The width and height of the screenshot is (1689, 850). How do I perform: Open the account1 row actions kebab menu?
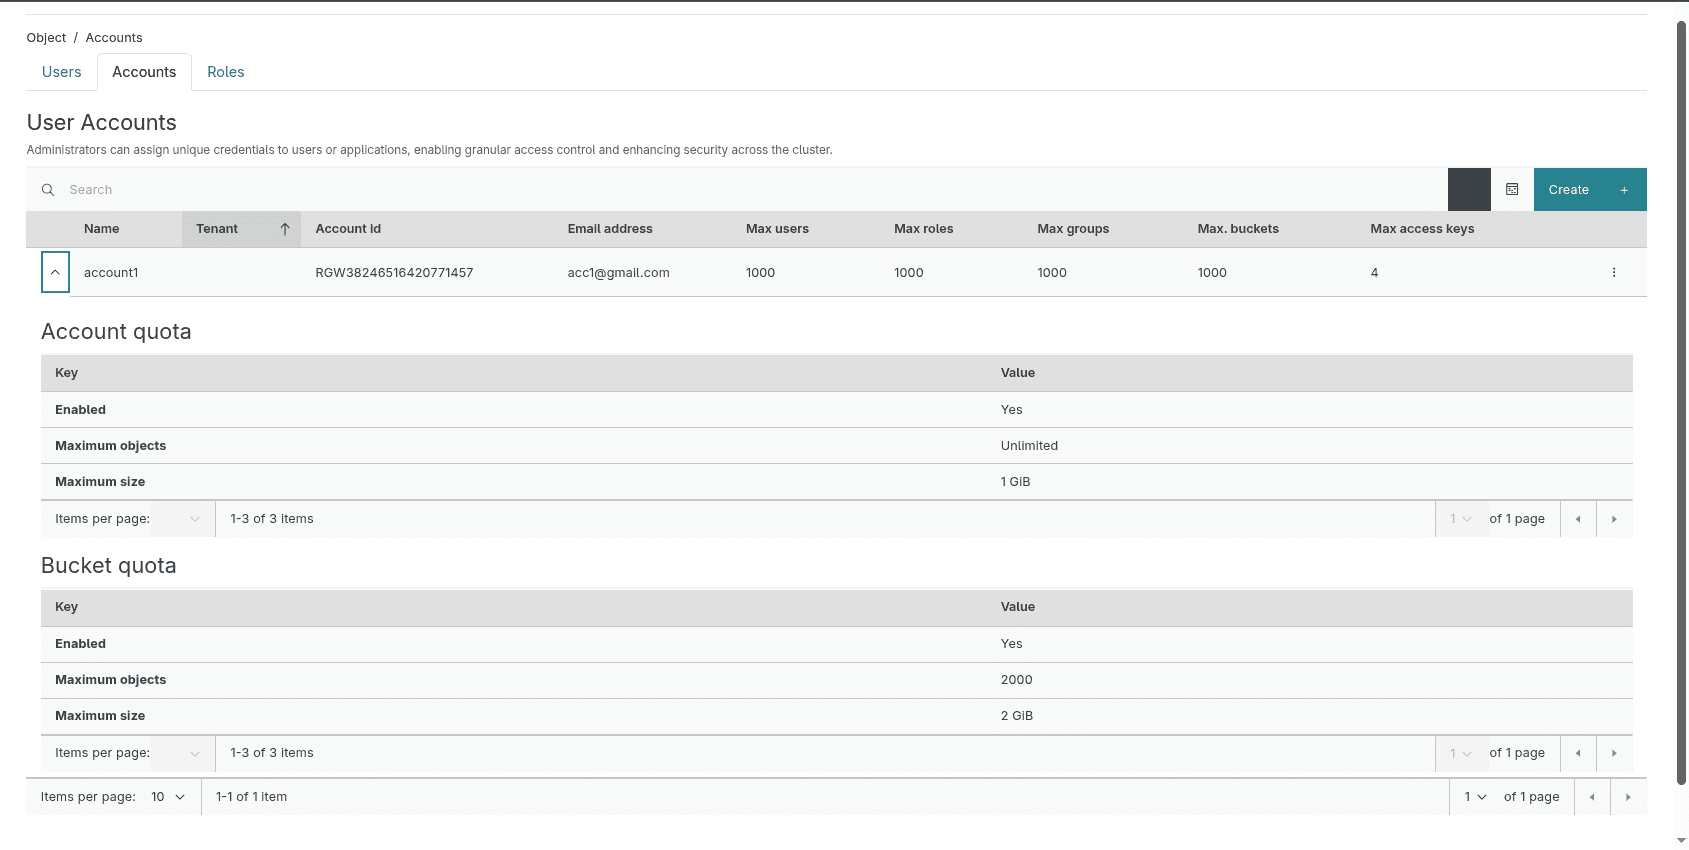(x=1613, y=273)
